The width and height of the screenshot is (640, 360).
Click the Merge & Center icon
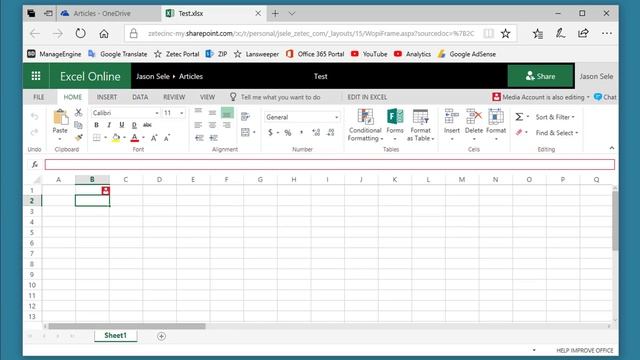(x=245, y=132)
